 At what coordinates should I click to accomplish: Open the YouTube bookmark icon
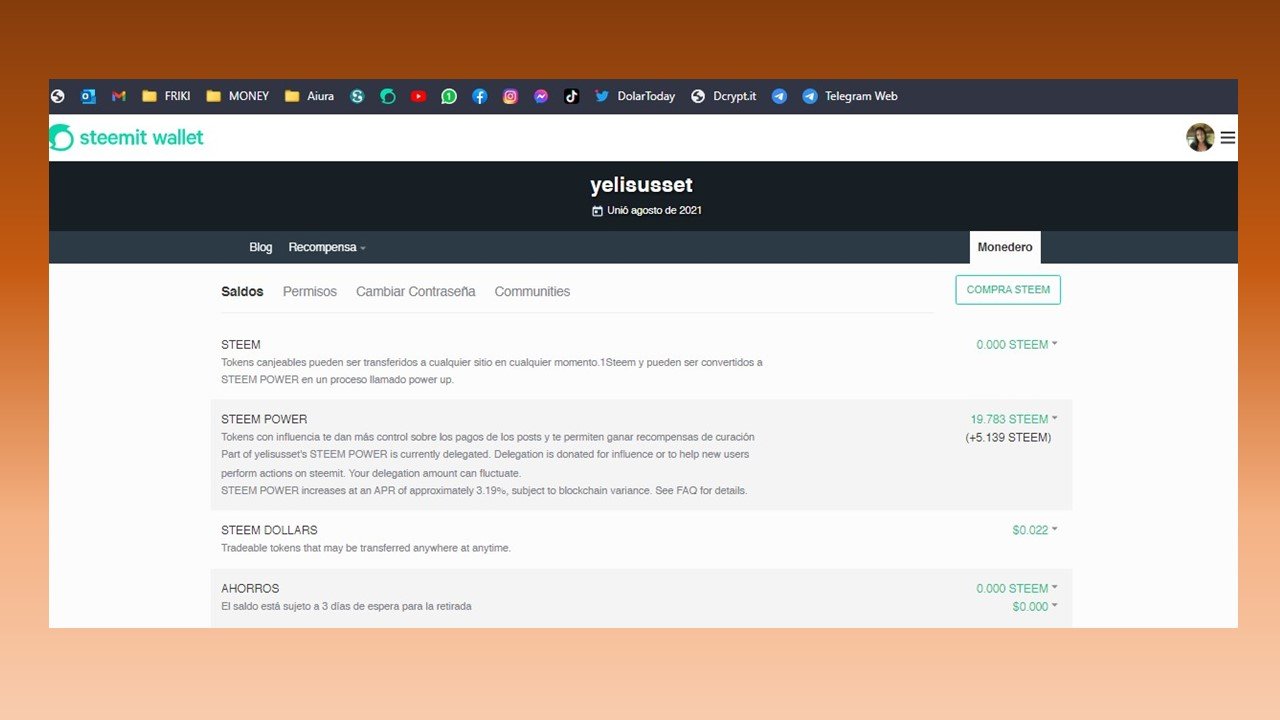418,96
